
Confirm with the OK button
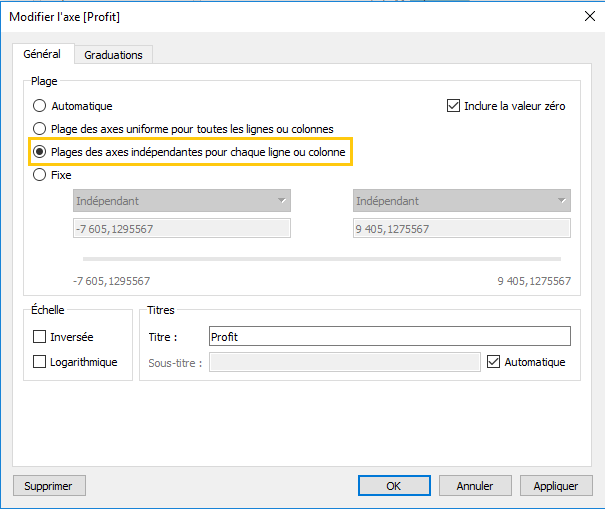tap(394, 485)
